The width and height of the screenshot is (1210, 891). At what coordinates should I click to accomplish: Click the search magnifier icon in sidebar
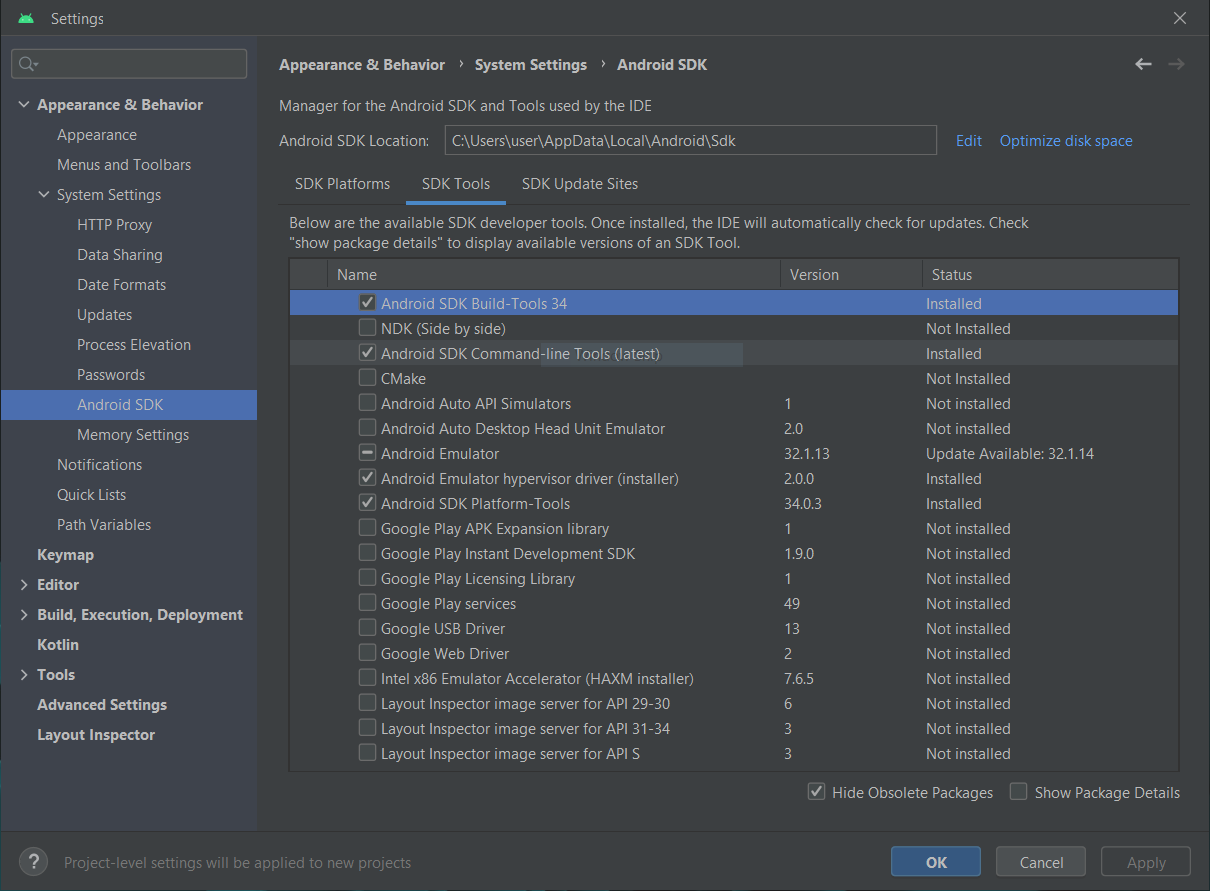(28, 64)
